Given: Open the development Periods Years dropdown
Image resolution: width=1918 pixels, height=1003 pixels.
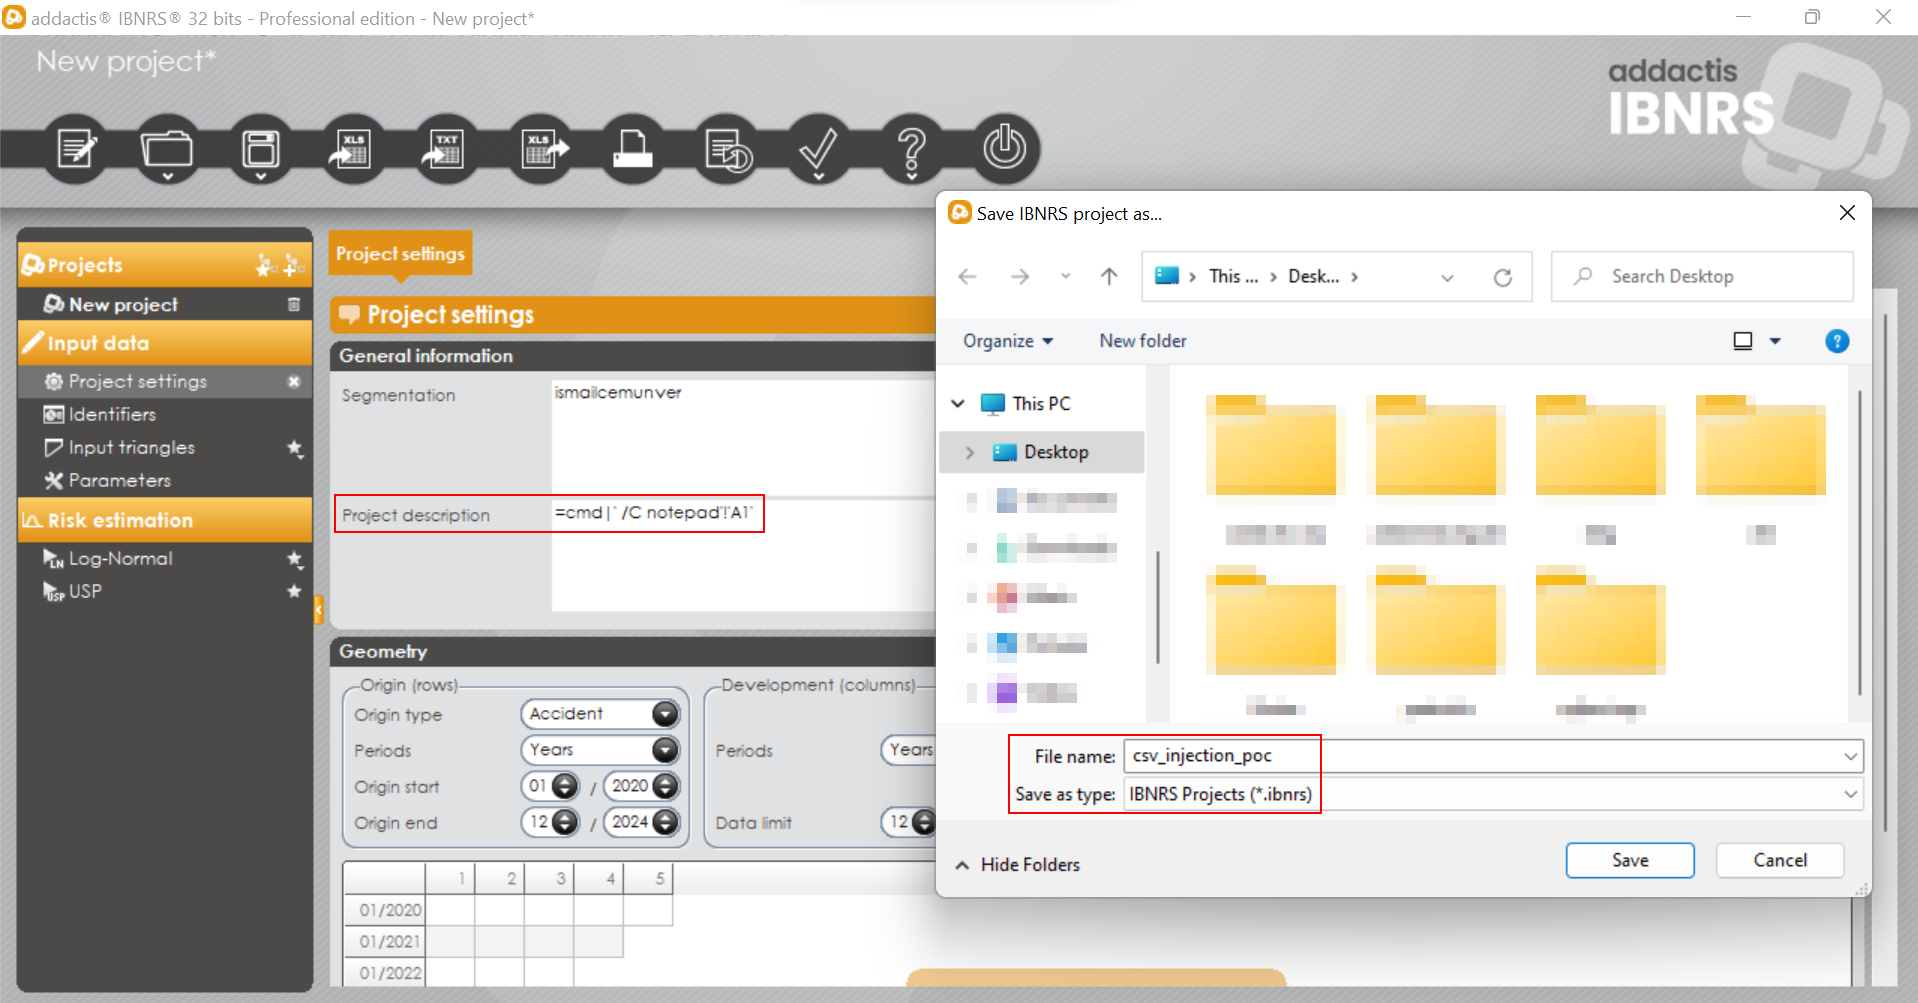Looking at the screenshot, I should [x=909, y=750].
